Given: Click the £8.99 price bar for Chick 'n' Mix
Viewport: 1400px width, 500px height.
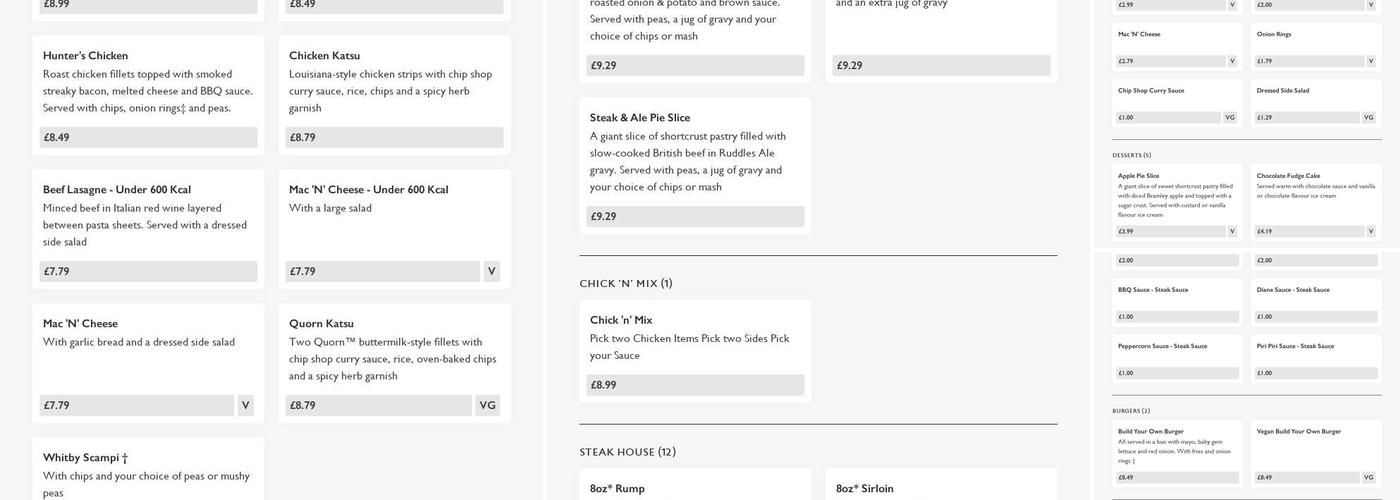Looking at the screenshot, I should coord(695,385).
